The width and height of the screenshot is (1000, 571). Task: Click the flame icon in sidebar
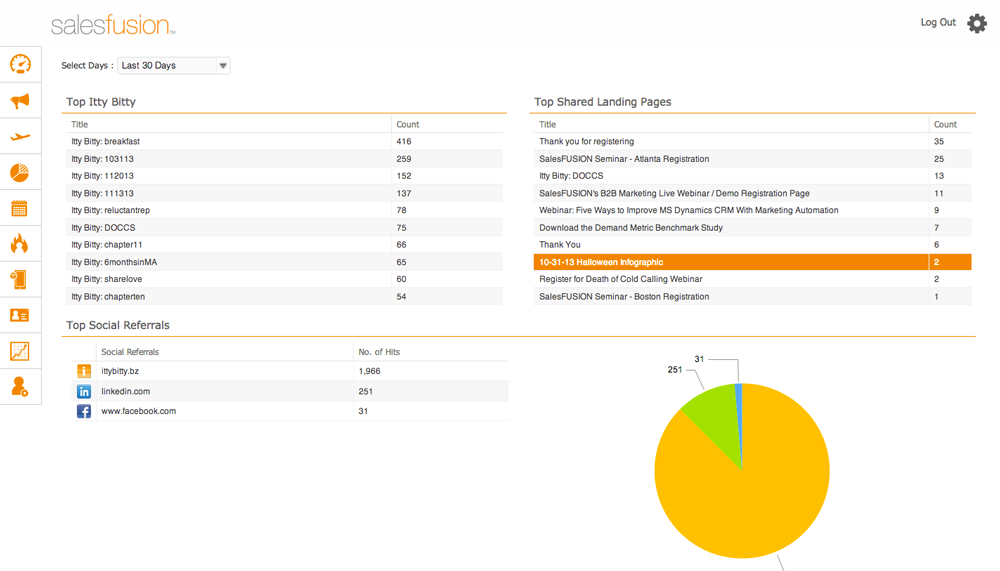coord(20,243)
